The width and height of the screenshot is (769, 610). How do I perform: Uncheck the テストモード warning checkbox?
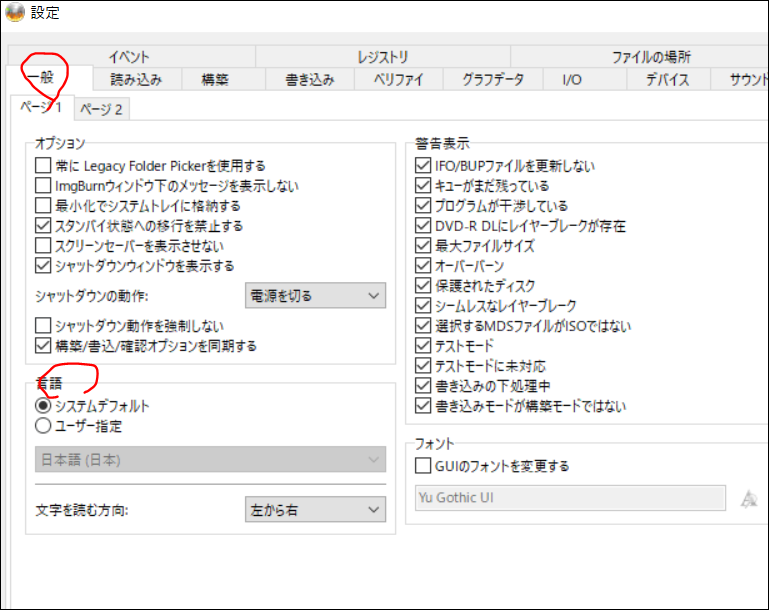click(423, 346)
